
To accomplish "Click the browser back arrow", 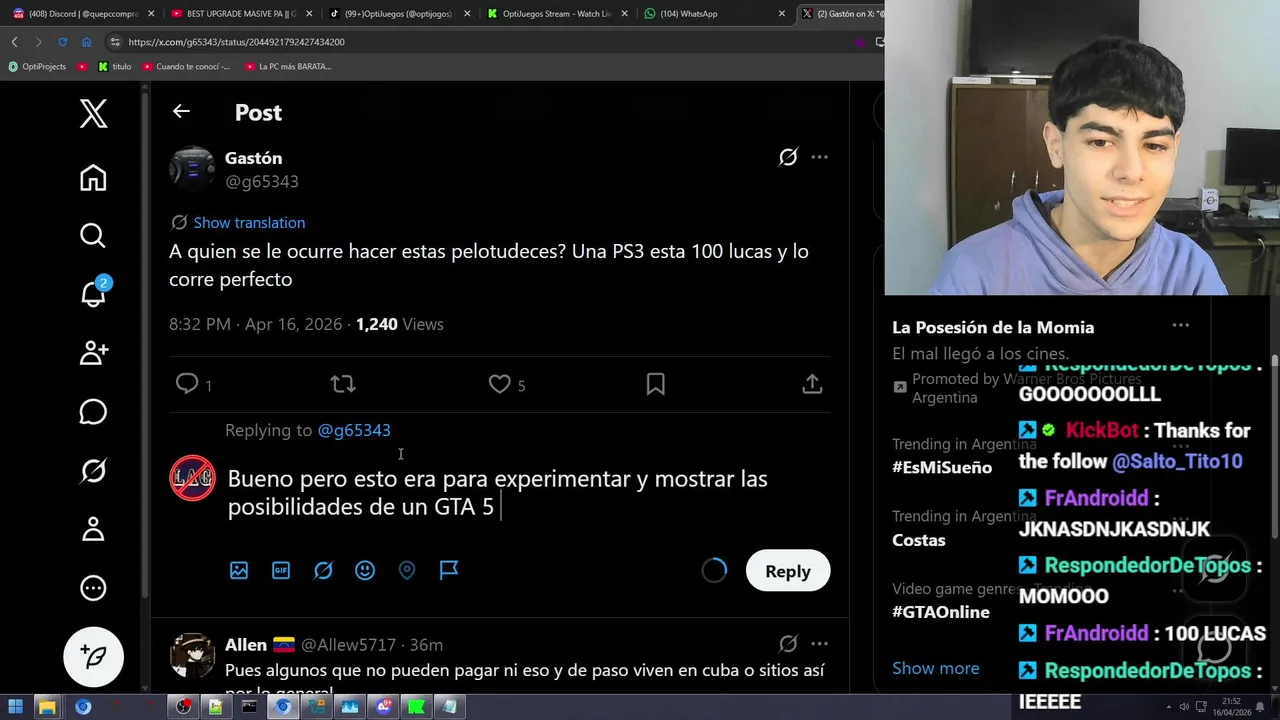I will click(x=14, y=42).
